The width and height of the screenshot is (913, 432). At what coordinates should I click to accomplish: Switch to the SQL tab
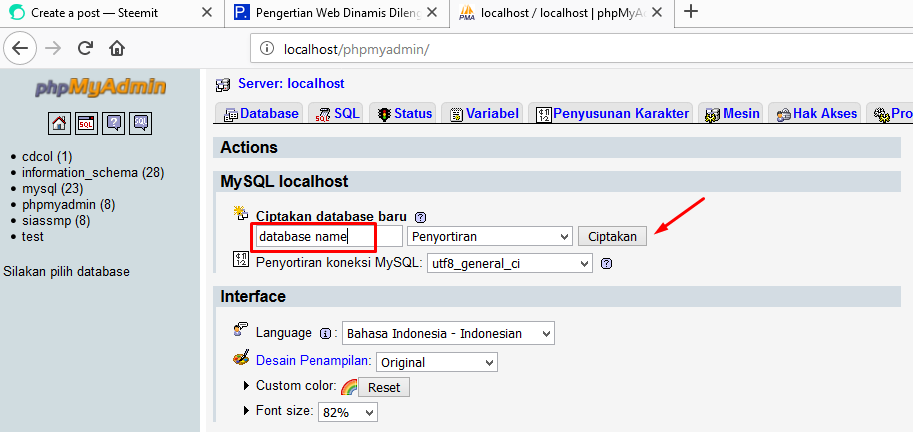[x=337, y=114]
